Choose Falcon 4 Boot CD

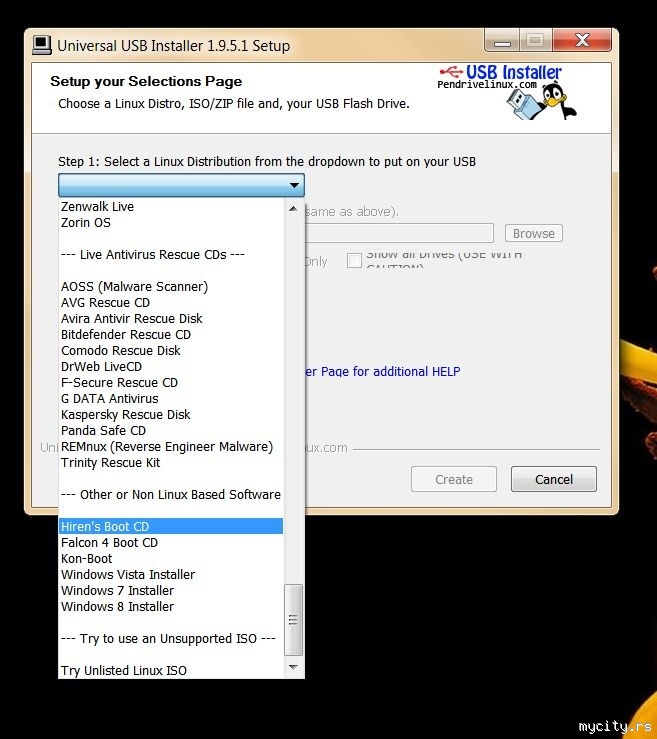pos(171,542)
